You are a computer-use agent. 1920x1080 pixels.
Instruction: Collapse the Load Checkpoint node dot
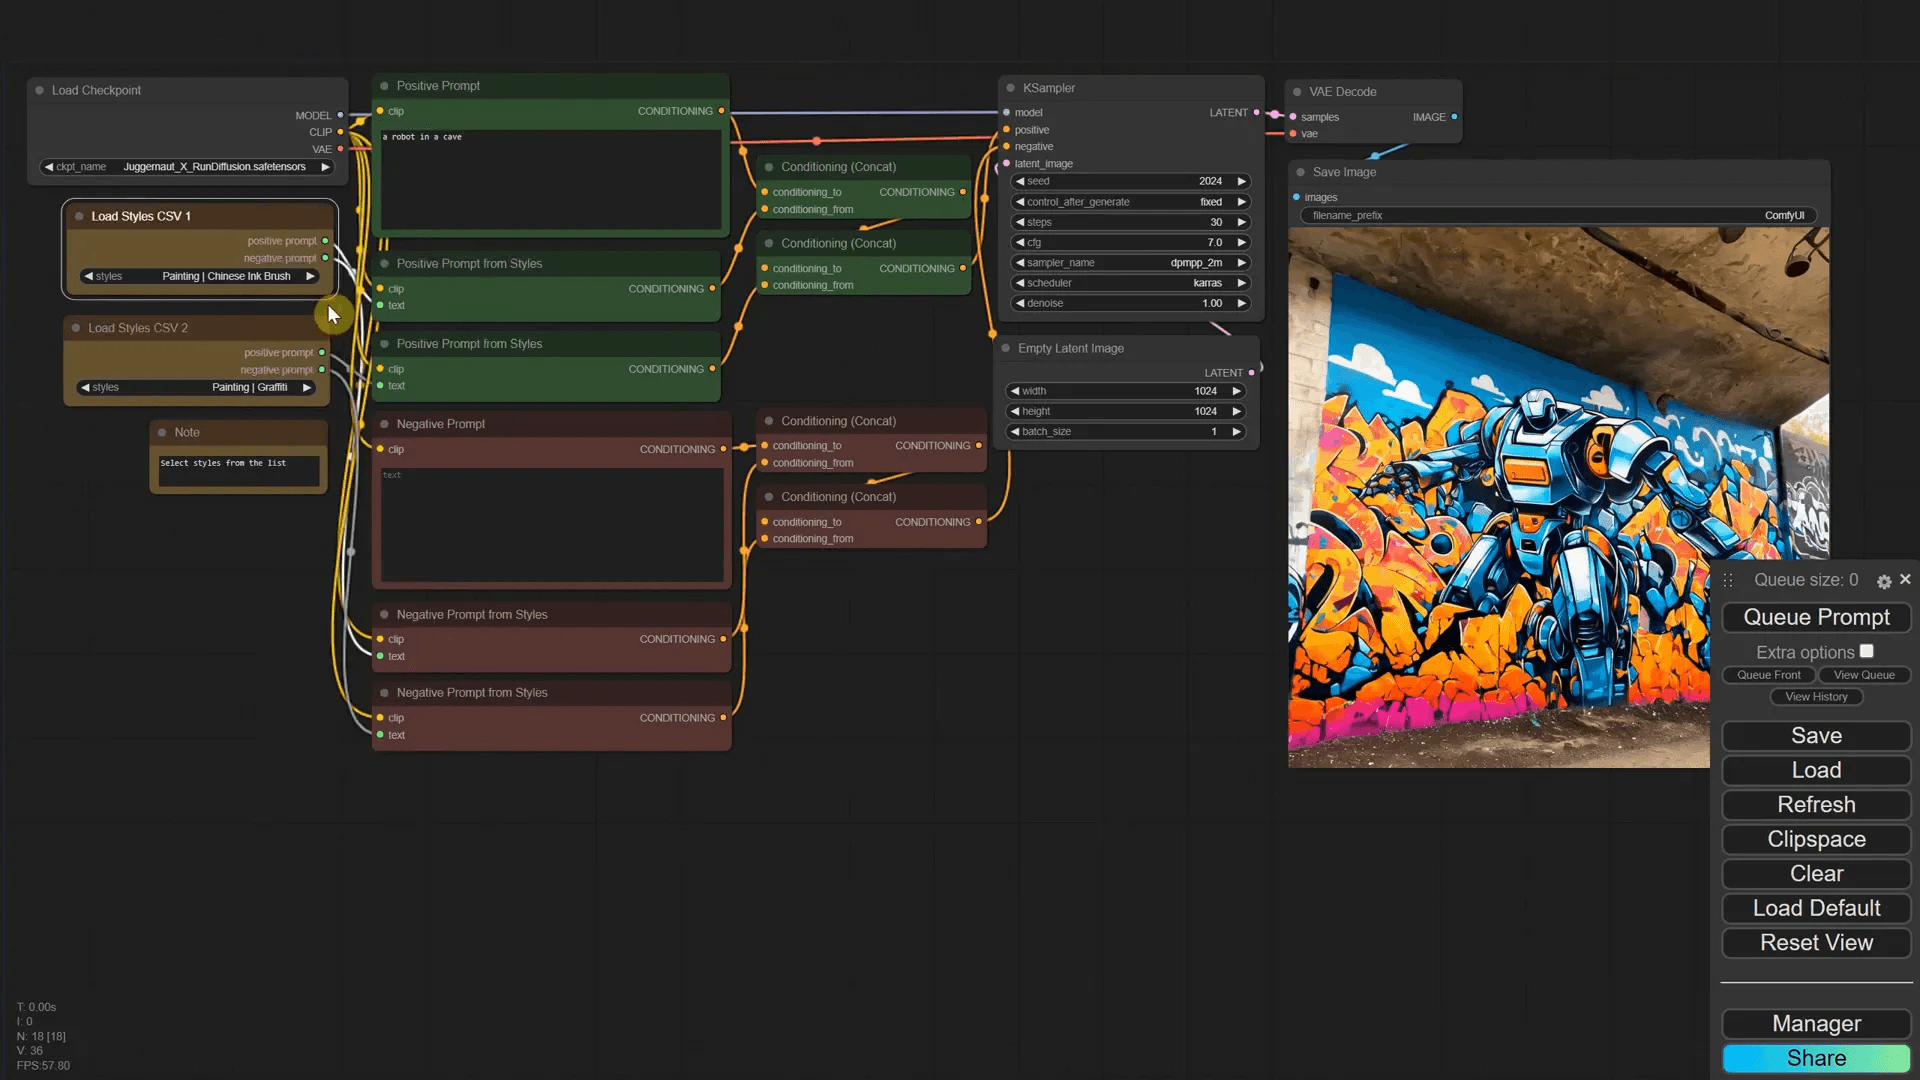[x=40, y=90]
